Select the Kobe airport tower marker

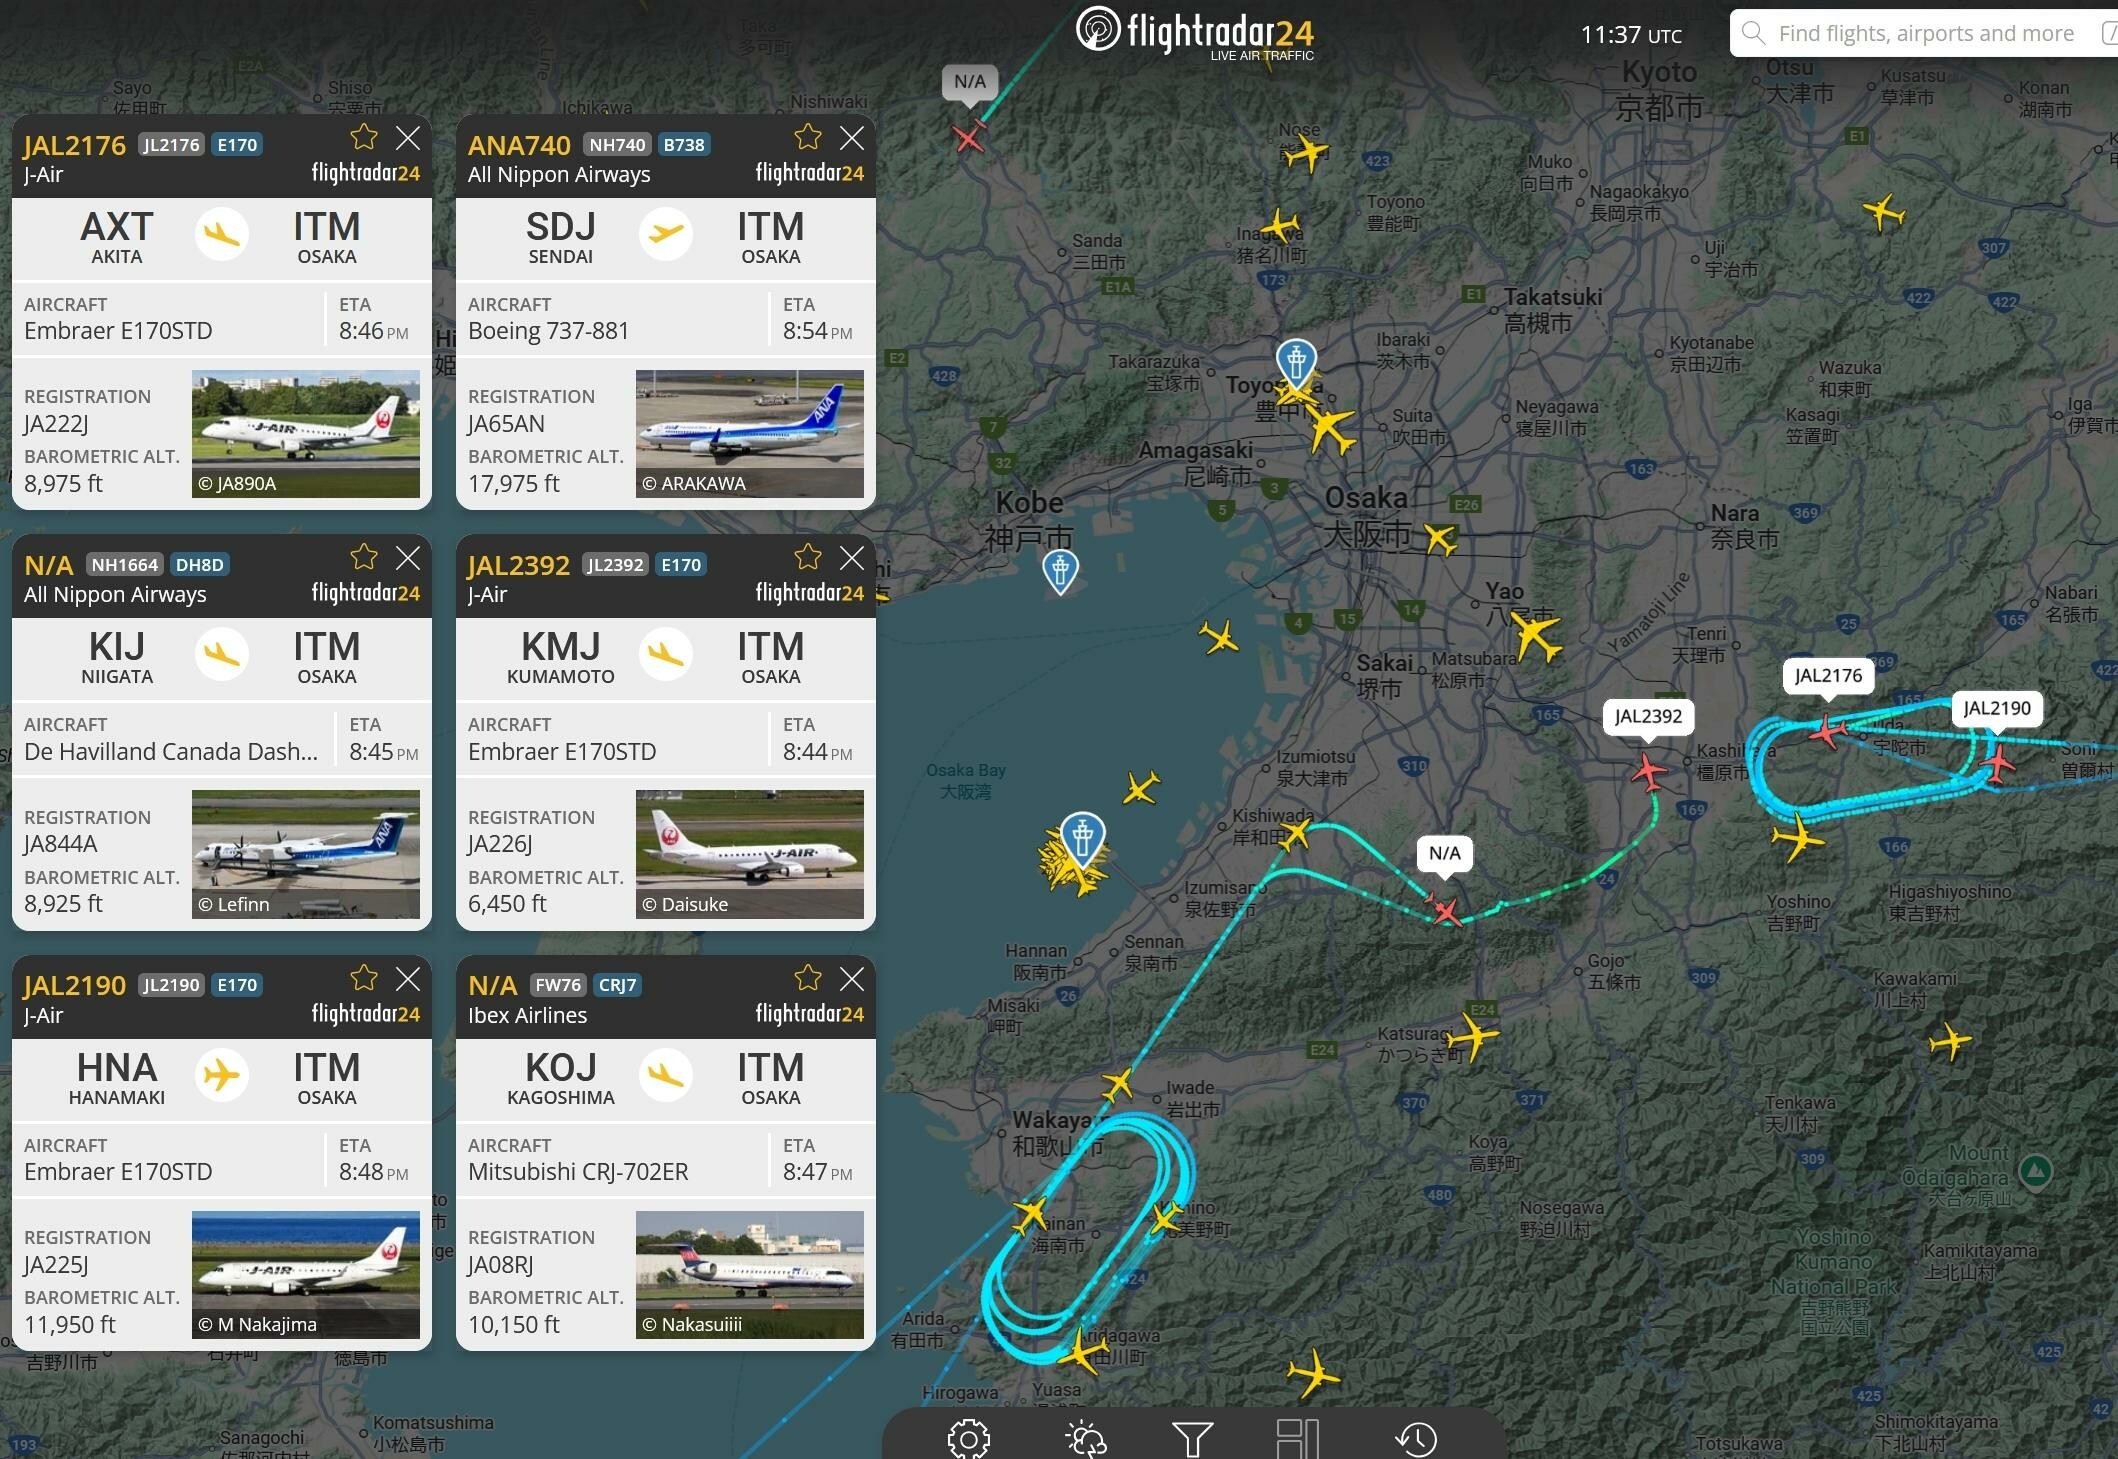[x=1060, y=571]
